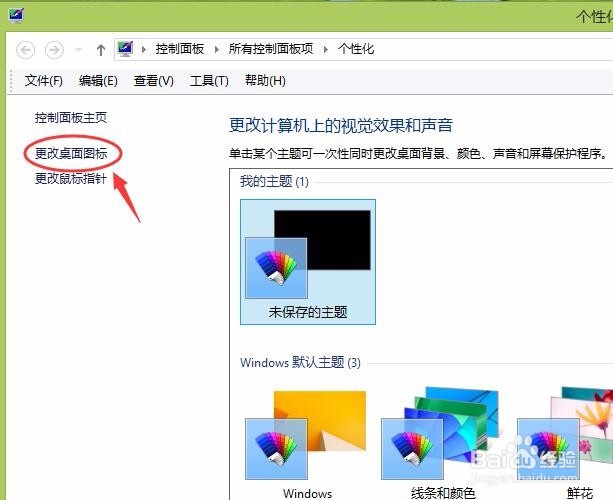Screen dimensions: 613x500
Task: Open 更改鼠标指针 link
Action: pos(71,178)
